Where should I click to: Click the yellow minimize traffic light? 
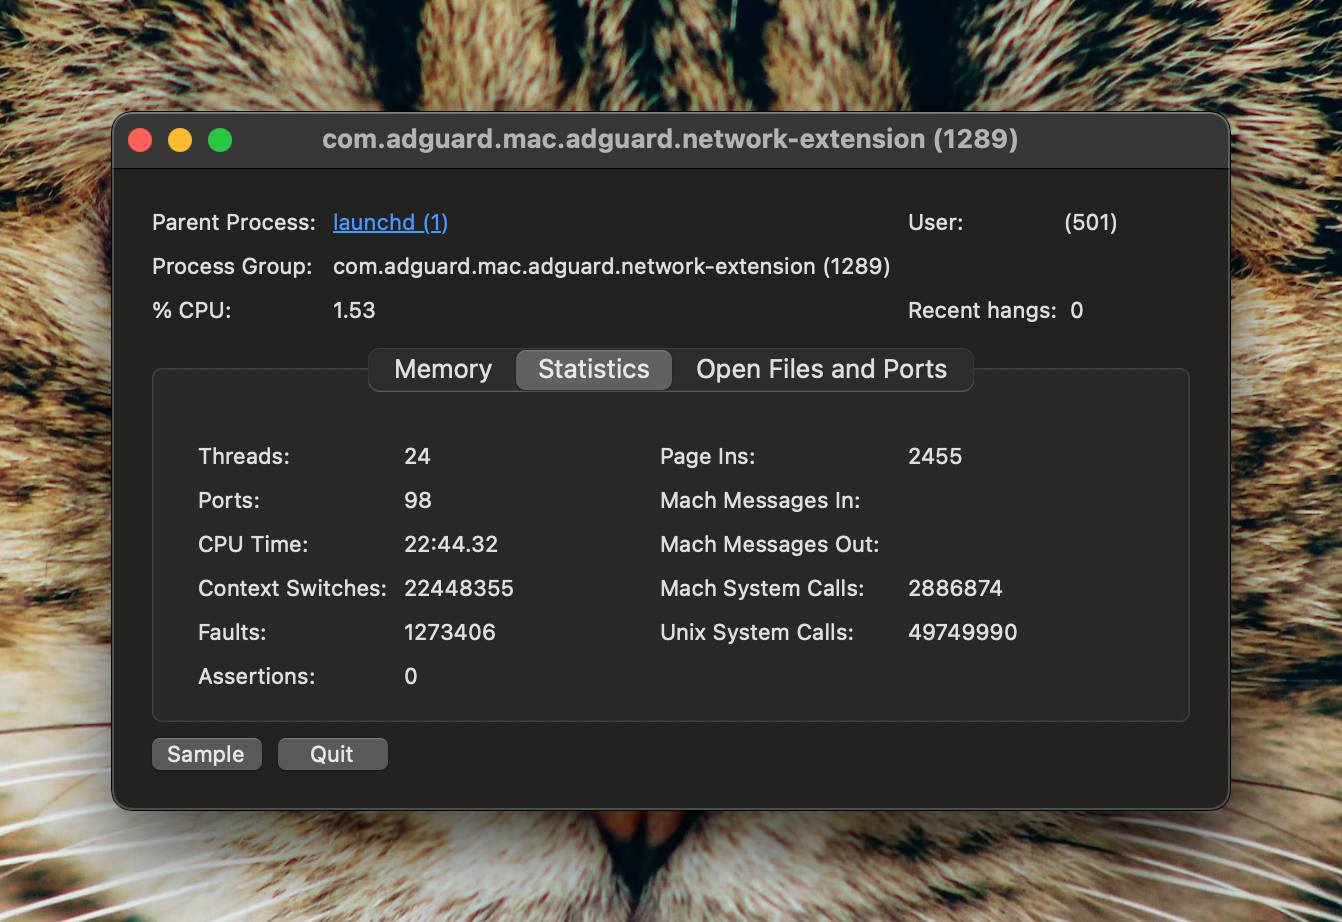tap(180, 139)
